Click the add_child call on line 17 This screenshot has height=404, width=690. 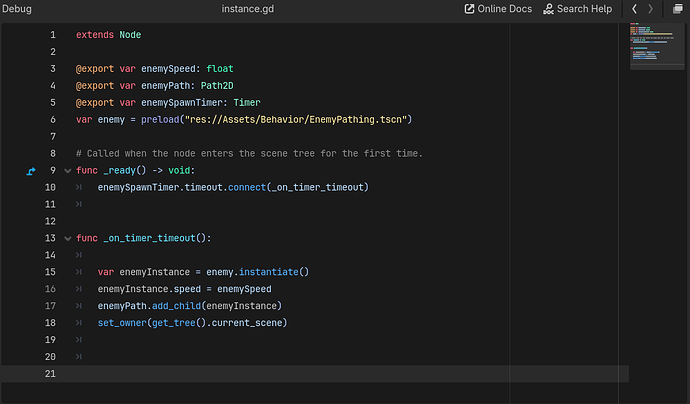176,306
